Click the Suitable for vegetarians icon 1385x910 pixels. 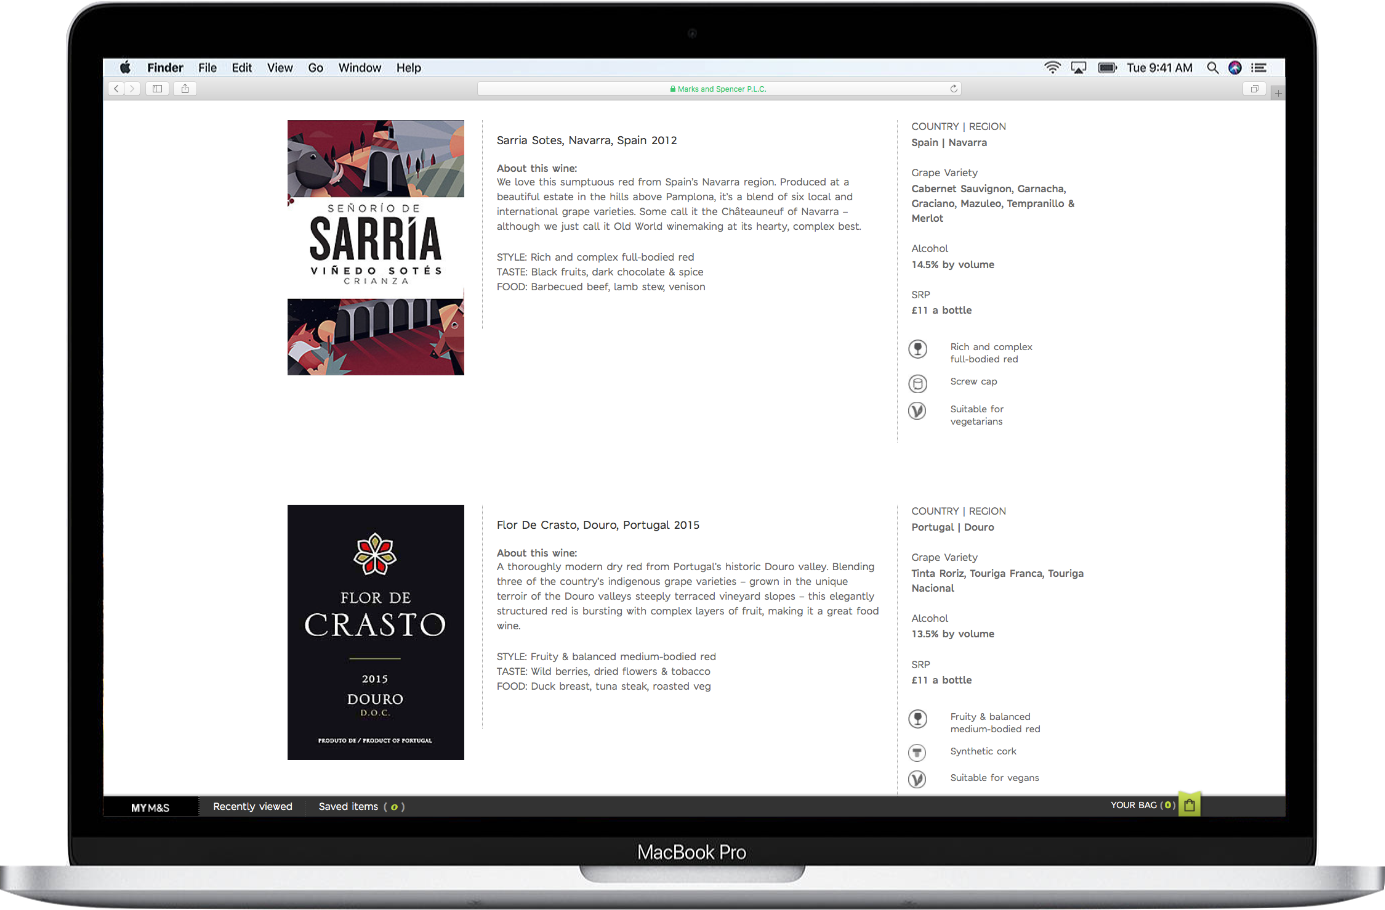[x=917, y=411]
